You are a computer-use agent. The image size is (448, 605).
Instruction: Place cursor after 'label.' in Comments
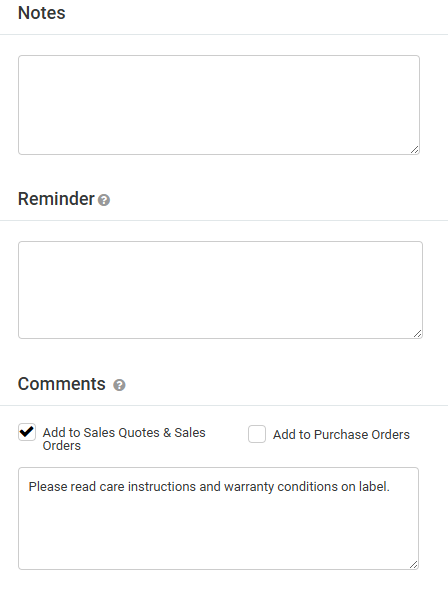(x=390, y=487)
